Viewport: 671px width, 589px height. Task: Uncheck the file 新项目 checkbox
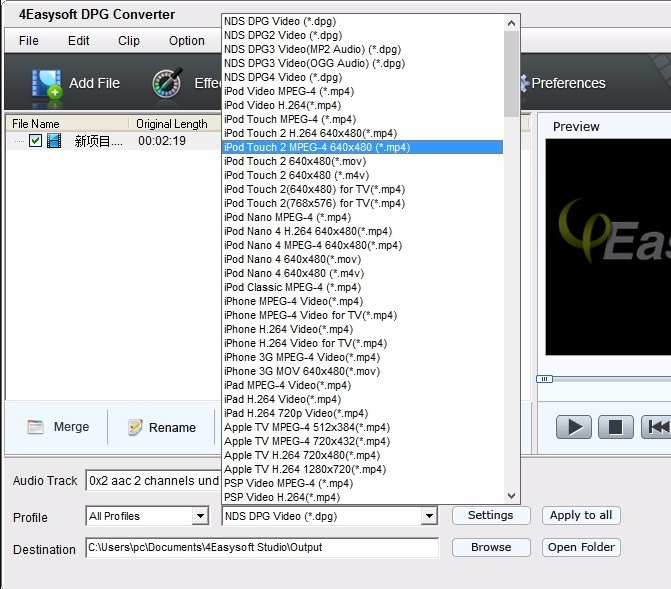tap(35, 140)
